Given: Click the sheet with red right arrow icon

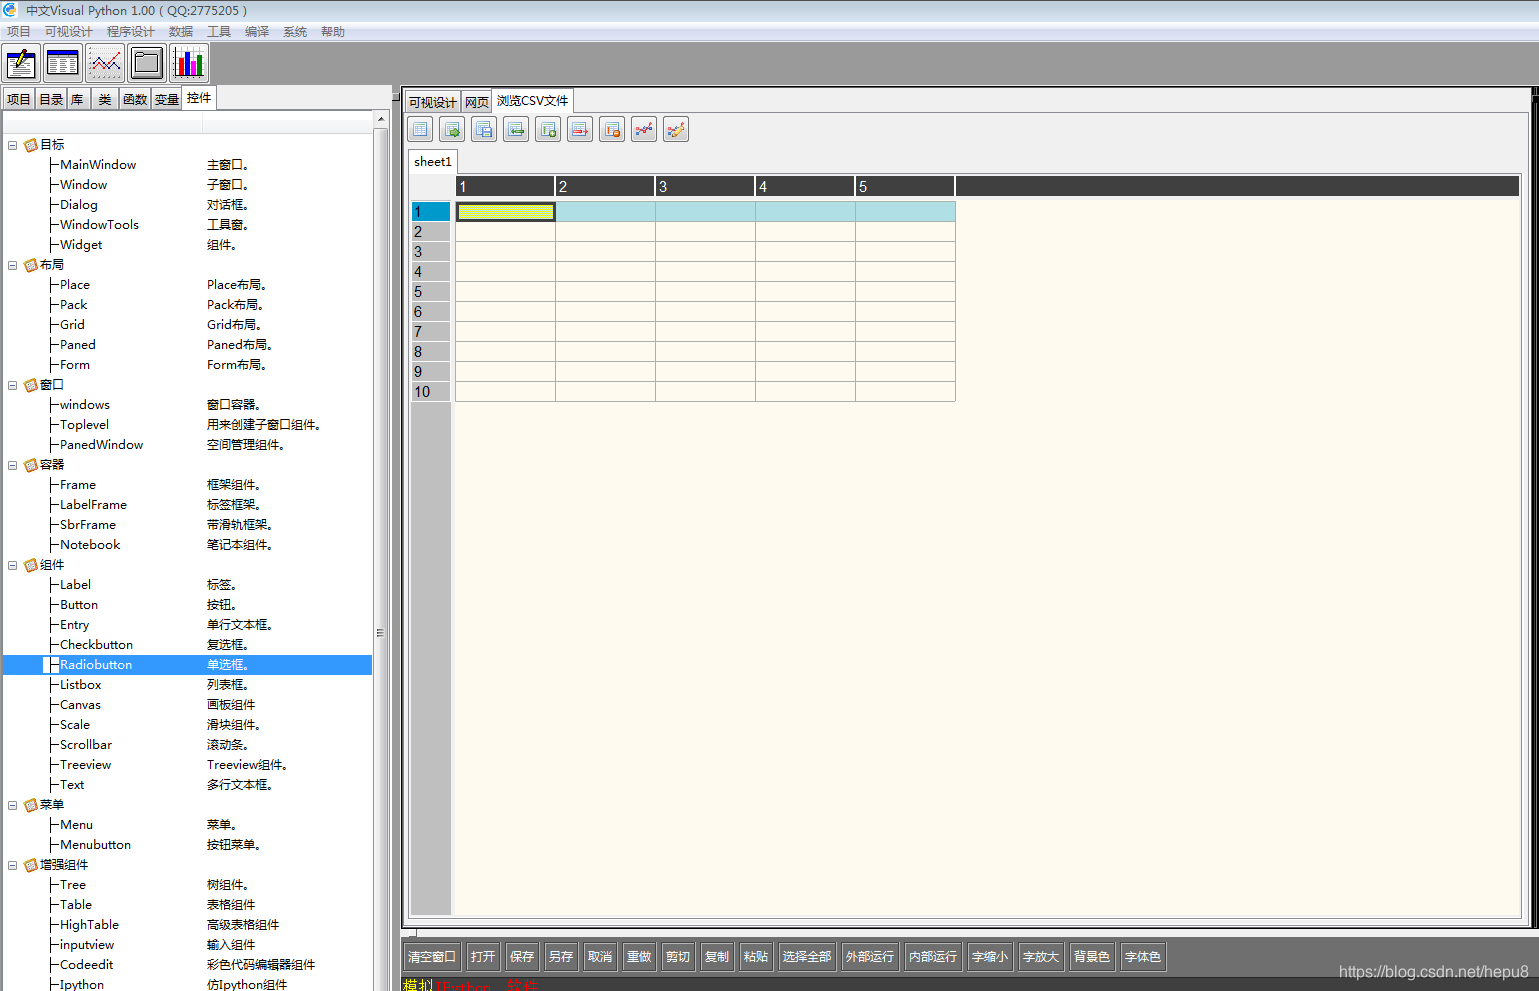Looking at the screenshot, I should [x=580, y=129].
